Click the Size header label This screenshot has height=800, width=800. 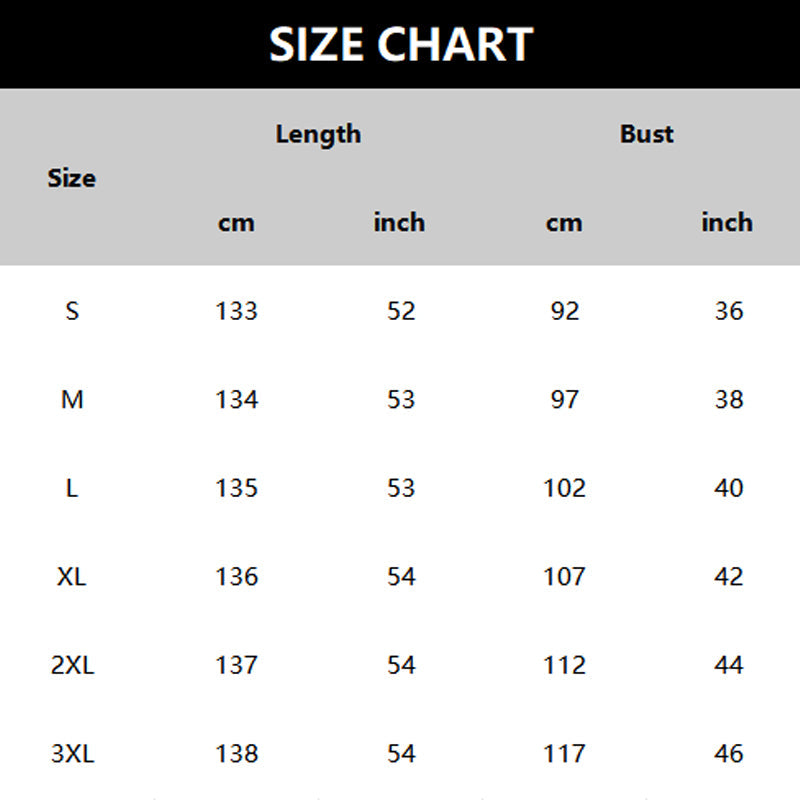[72, 179]
